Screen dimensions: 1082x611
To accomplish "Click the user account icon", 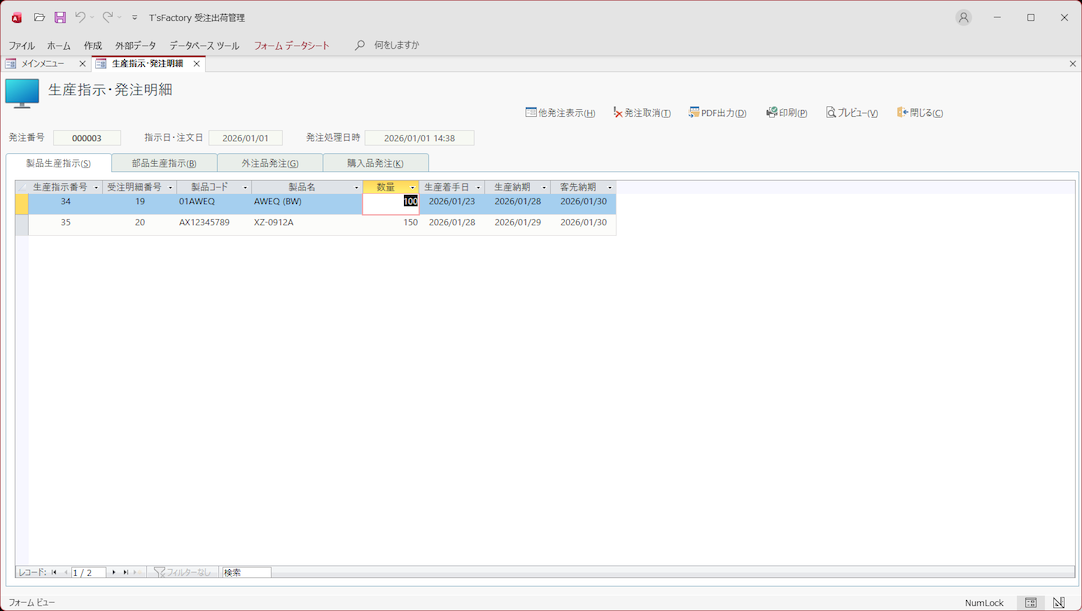I will pyautogui.click(x=963, y=18).
